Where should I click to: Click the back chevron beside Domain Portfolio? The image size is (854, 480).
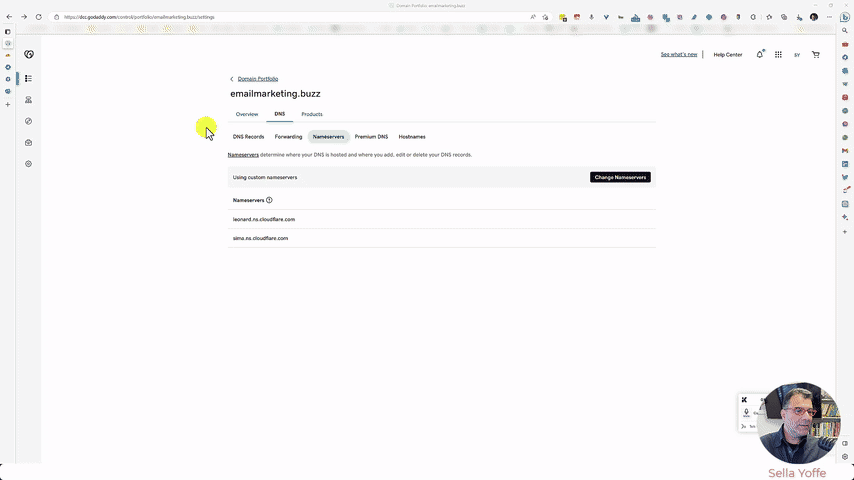(231, 79)
